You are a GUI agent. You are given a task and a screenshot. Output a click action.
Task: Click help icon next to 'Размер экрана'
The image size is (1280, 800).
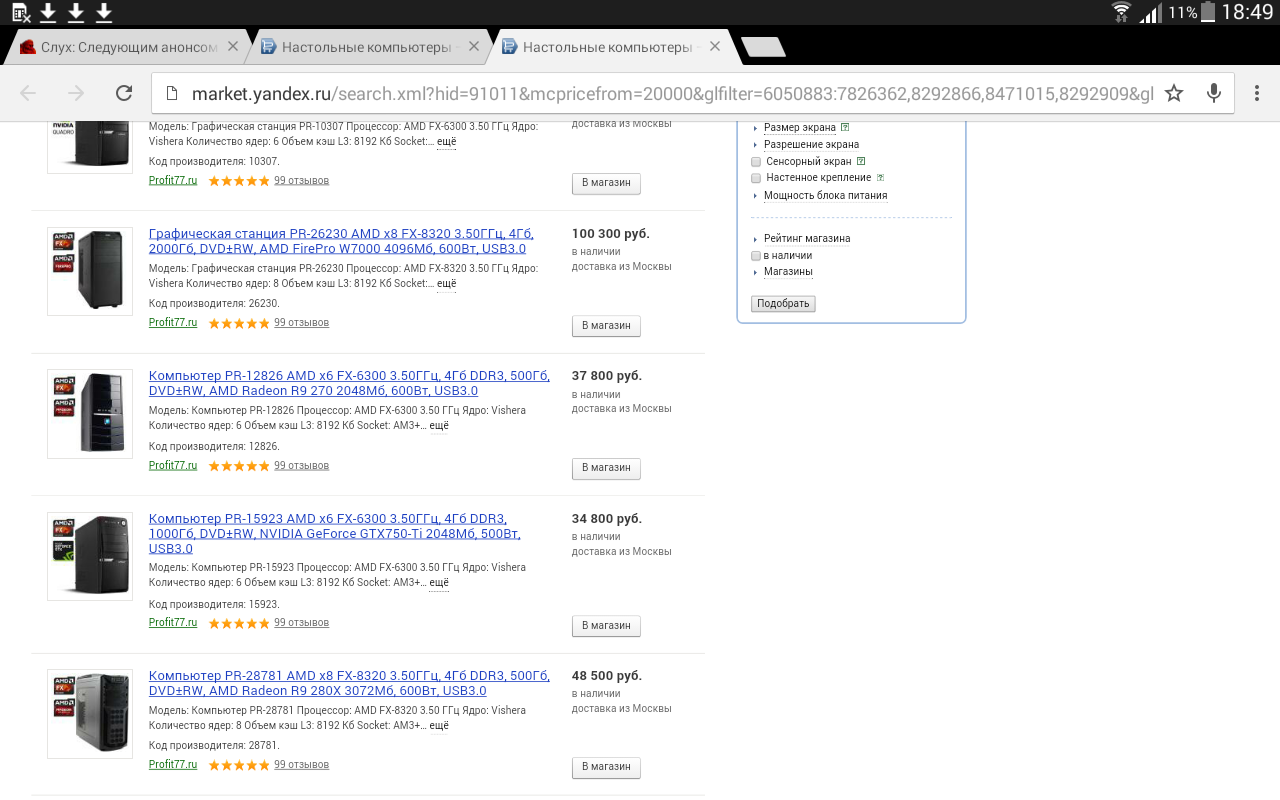pyautogui.click(x=845, y=128)
